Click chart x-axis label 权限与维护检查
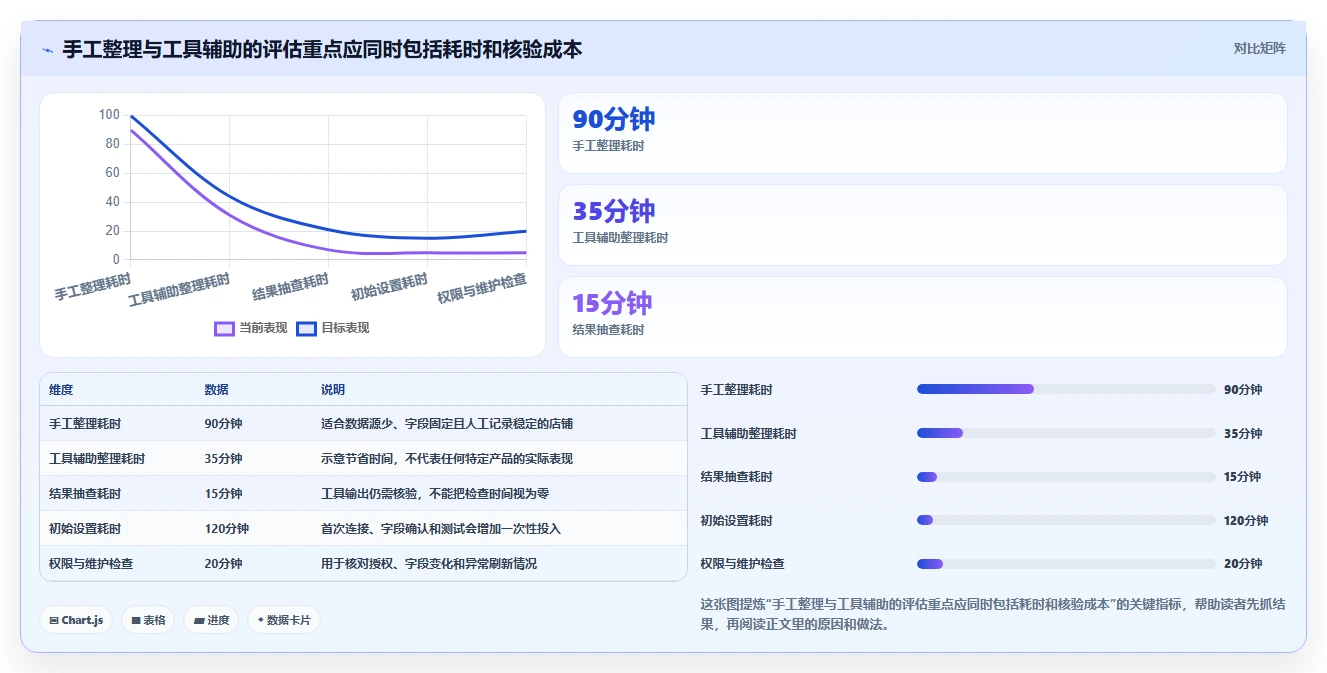Viewport: 1327px width, 673px height. (482, 288)
